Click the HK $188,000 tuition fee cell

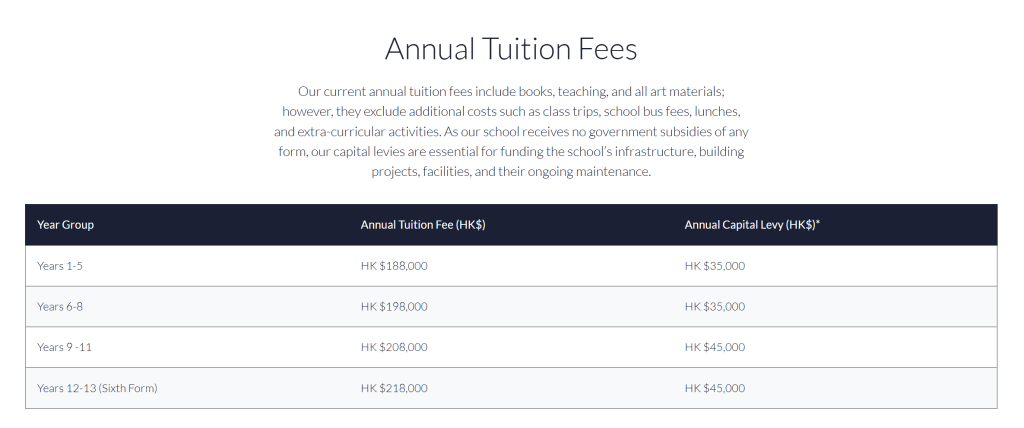394,266
